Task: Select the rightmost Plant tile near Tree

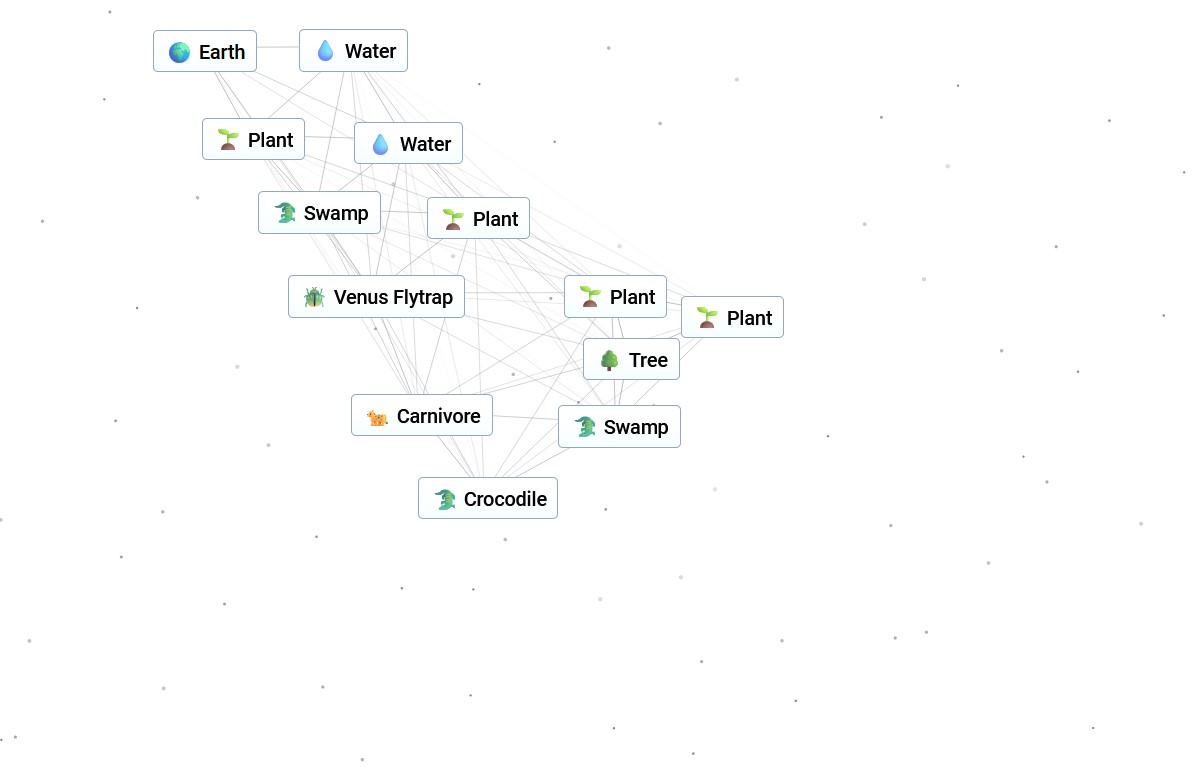Action: (x=733, y=318)
